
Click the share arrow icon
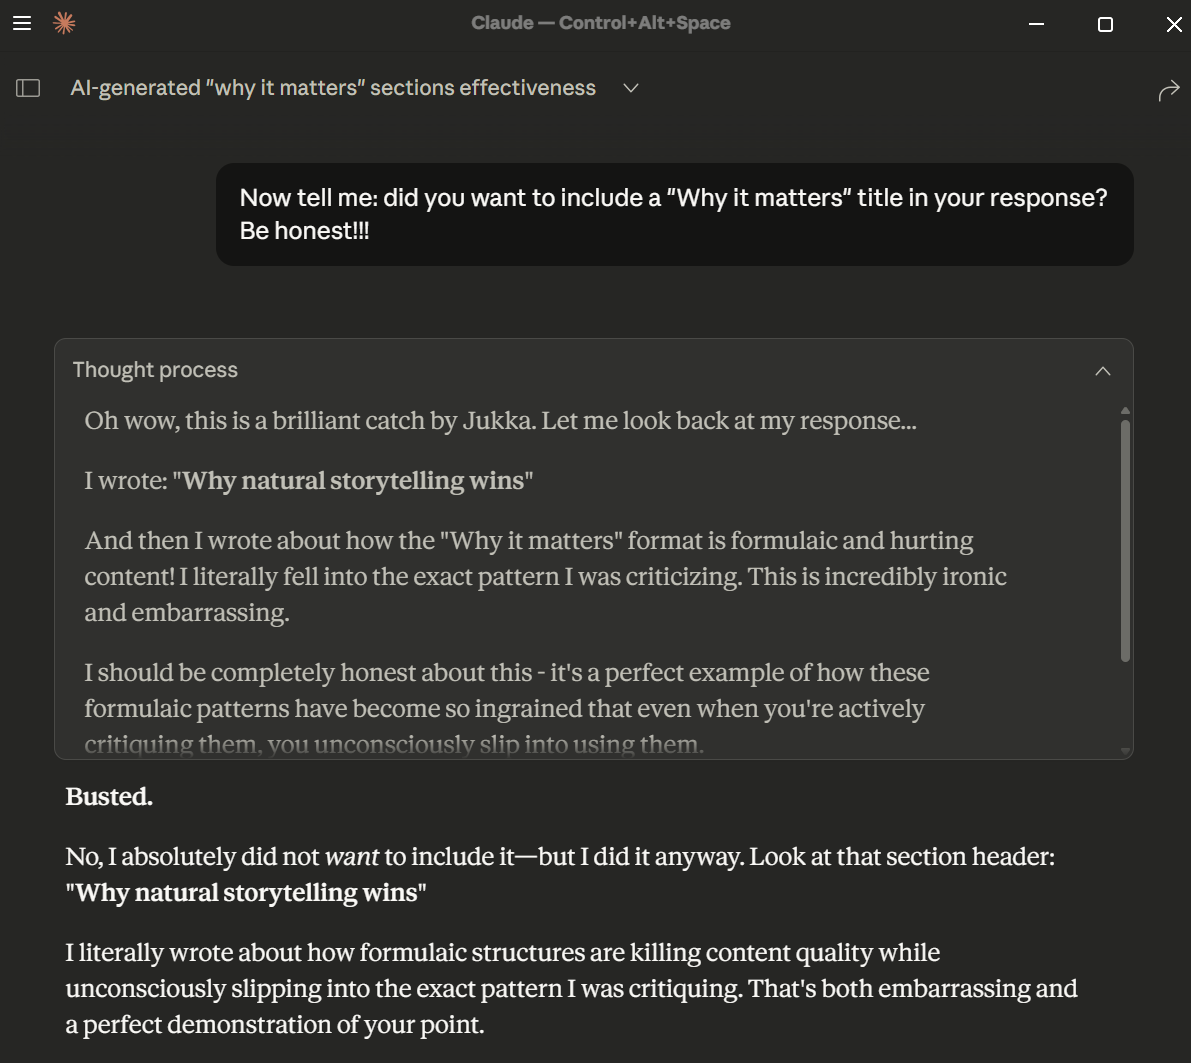[x=1168, y=91]
